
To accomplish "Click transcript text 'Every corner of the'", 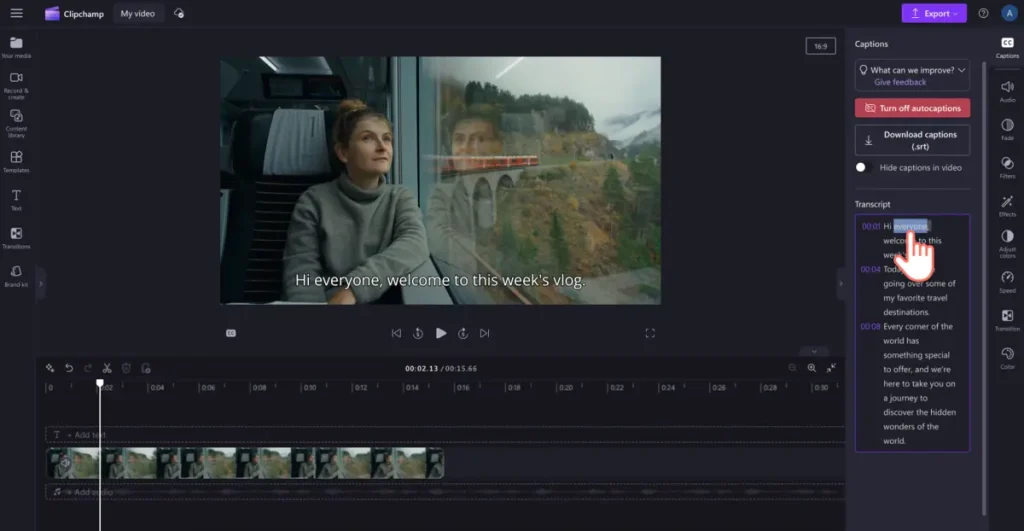I will tap(918, 327).
